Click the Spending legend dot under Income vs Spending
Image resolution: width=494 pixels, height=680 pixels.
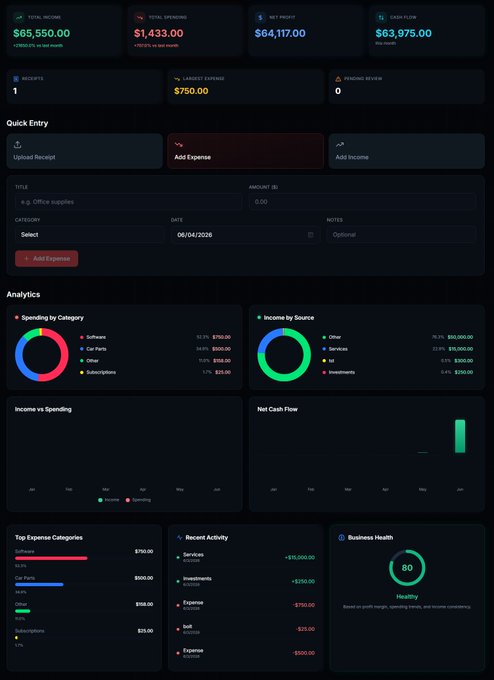(128, 500)
